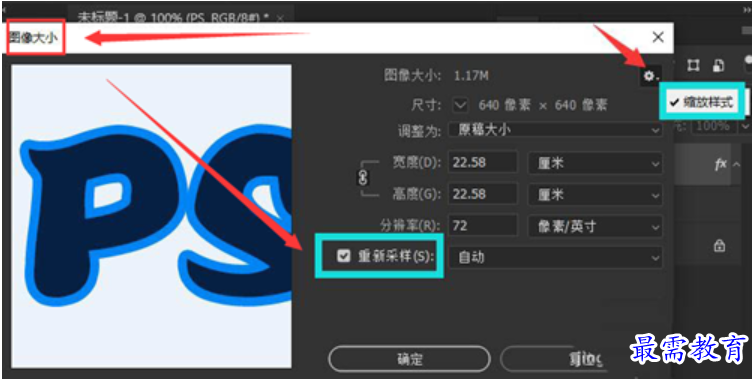Click the fx layer effects icon in Layers panel
The image size is (754, 380).
pyautogui.click(x=720, y=165)
